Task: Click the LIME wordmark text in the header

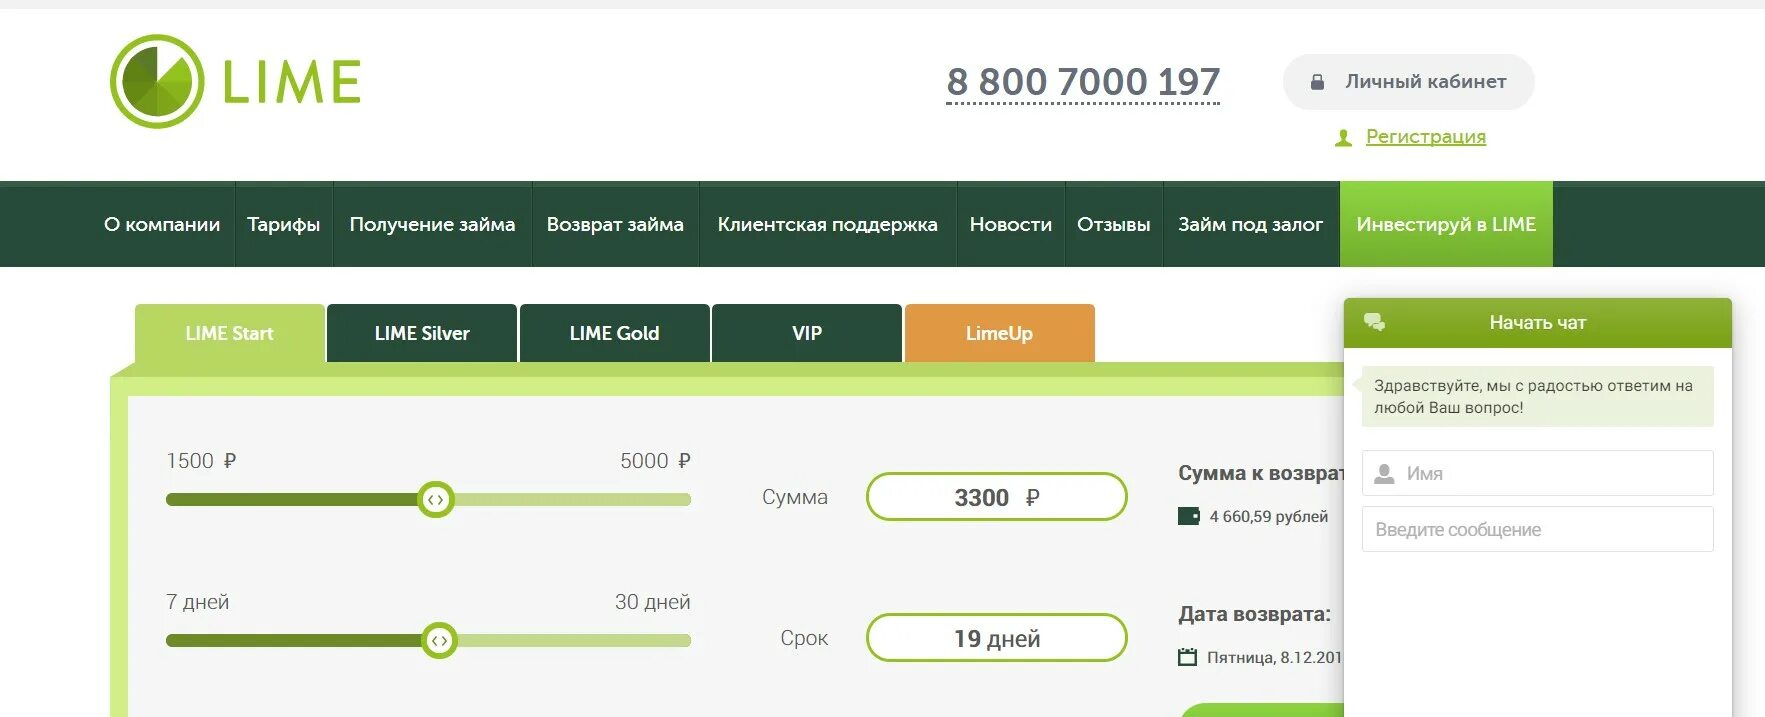Action: click(x=291, y=82)
